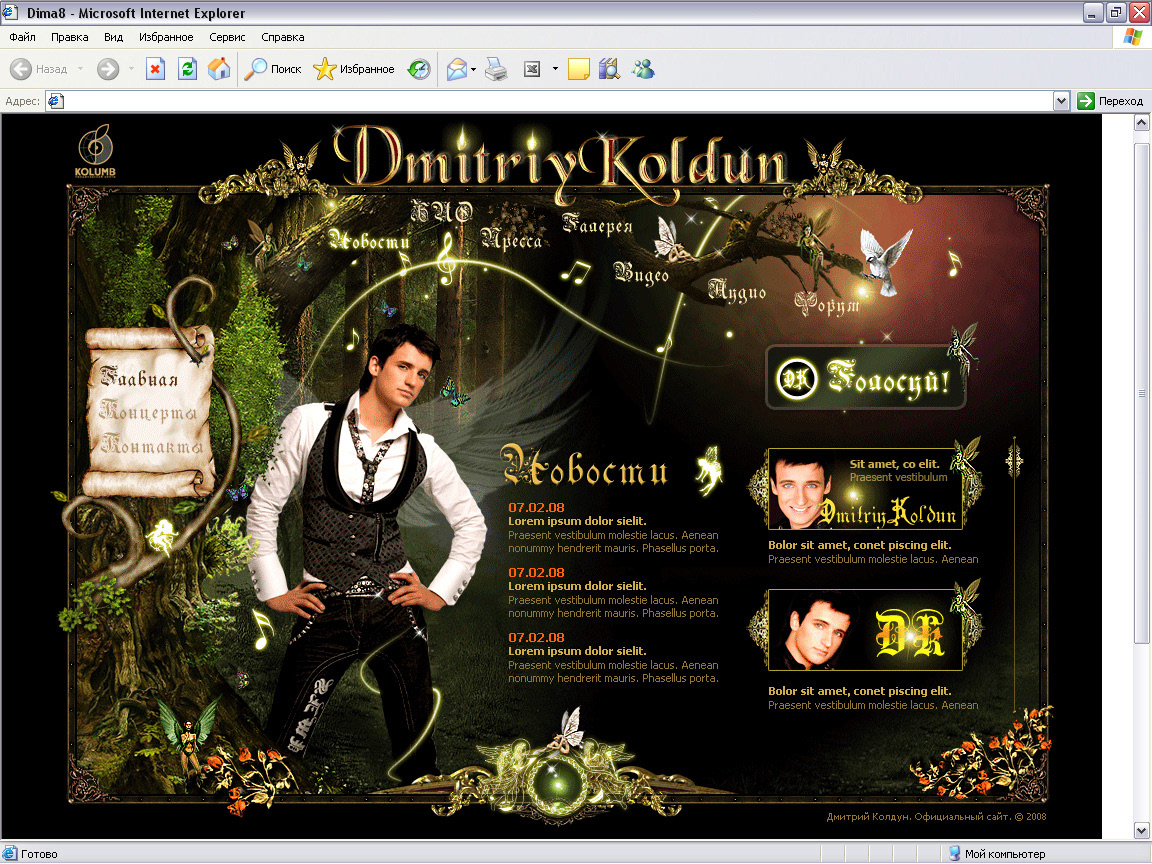The width and height of the screenshot is (1152, 864).
Task: Click Концерты on the scroll menu
Action: point(148,412)
